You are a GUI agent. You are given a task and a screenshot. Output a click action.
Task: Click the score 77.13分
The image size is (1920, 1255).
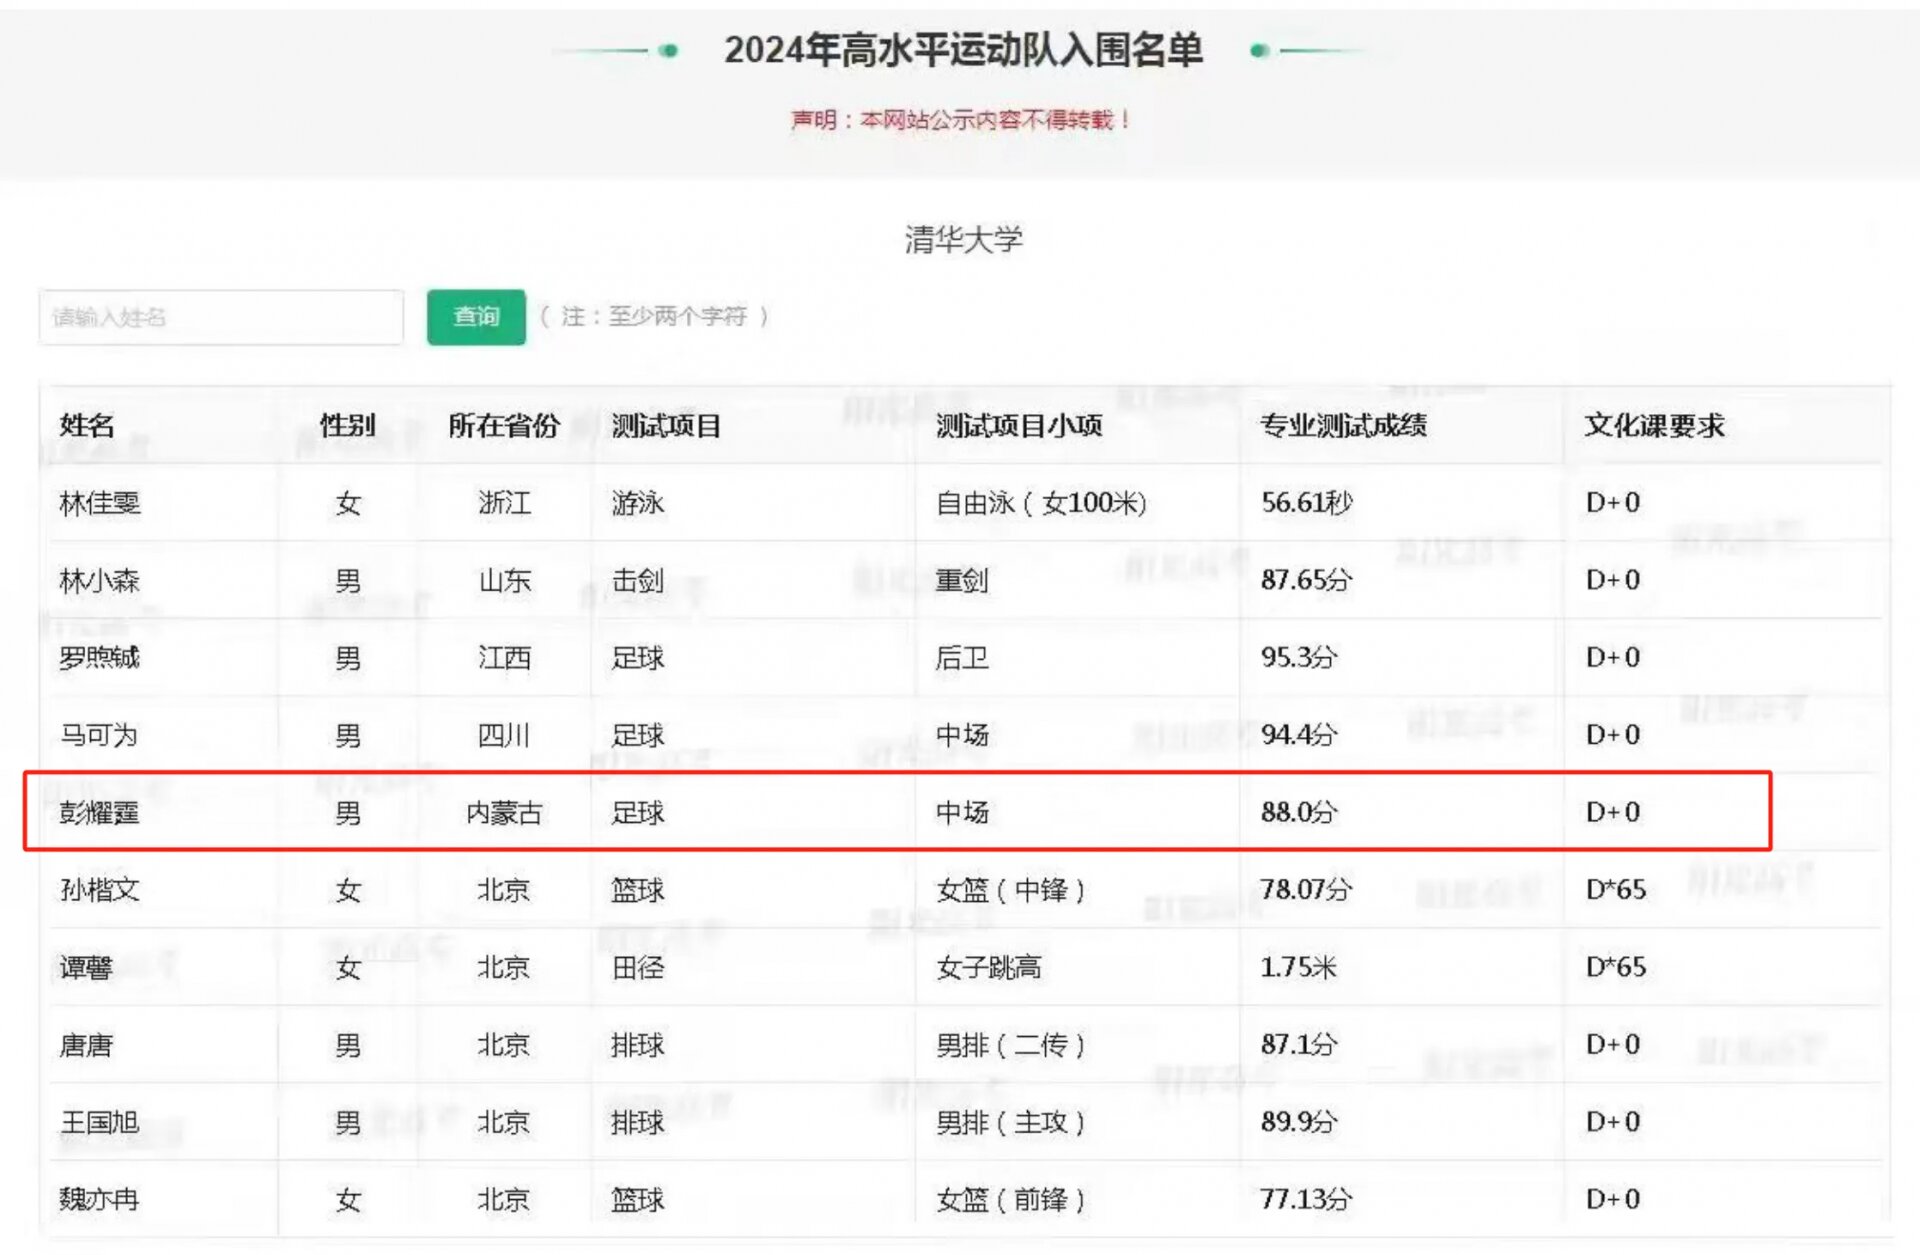click(1307, 1198)
